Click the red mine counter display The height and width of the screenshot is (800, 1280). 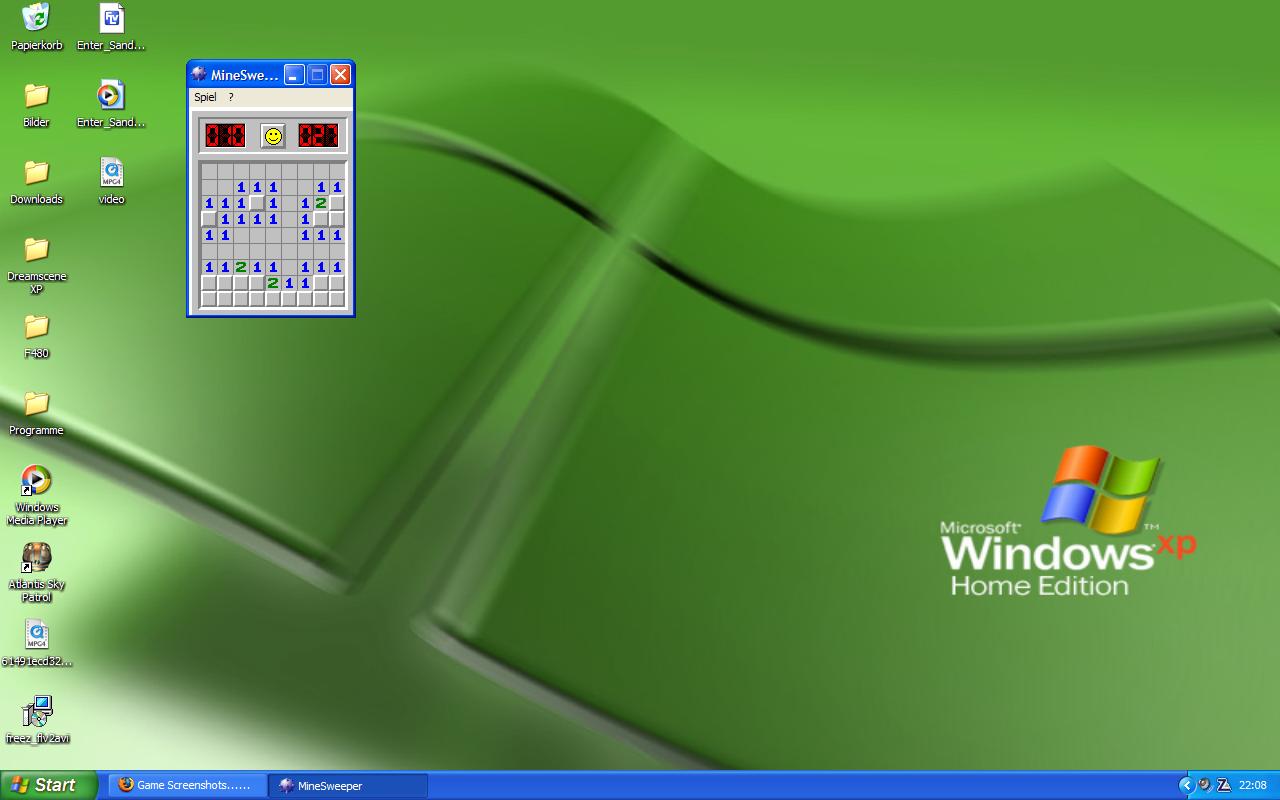pyautogui.click(x=225, y=135)
